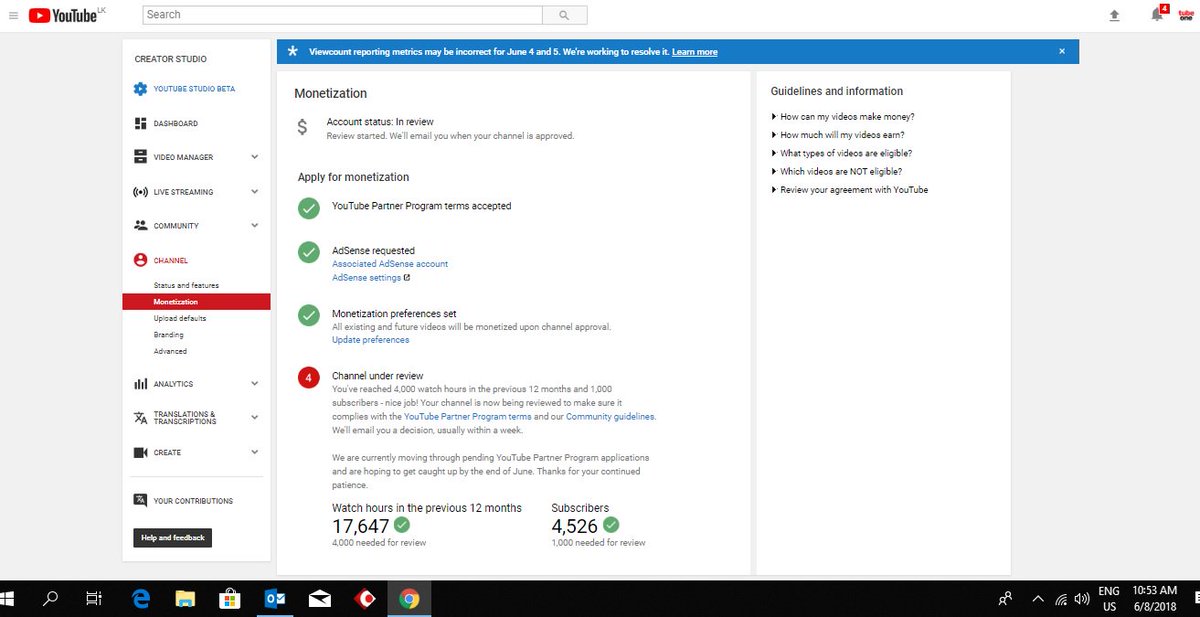Open AdSense settings link
The height and width of the screenshot is (617, 1200).
point(371,278)
